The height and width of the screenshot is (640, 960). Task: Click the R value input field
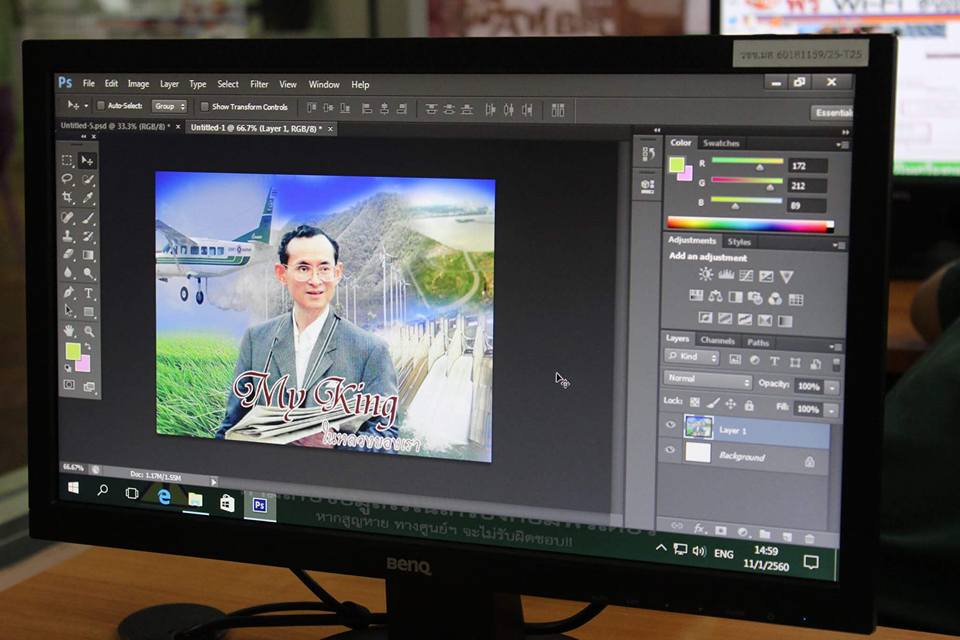[x=806, y=166]
